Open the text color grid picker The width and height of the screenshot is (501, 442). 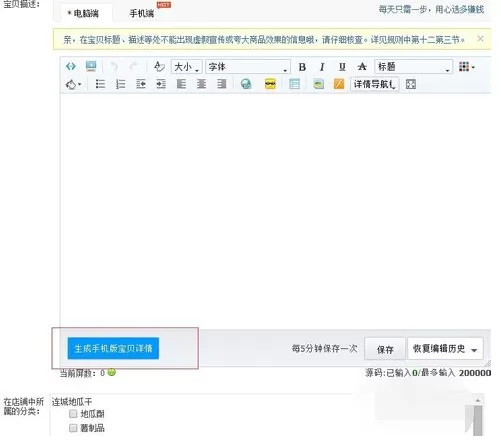(x=466, y=67)
